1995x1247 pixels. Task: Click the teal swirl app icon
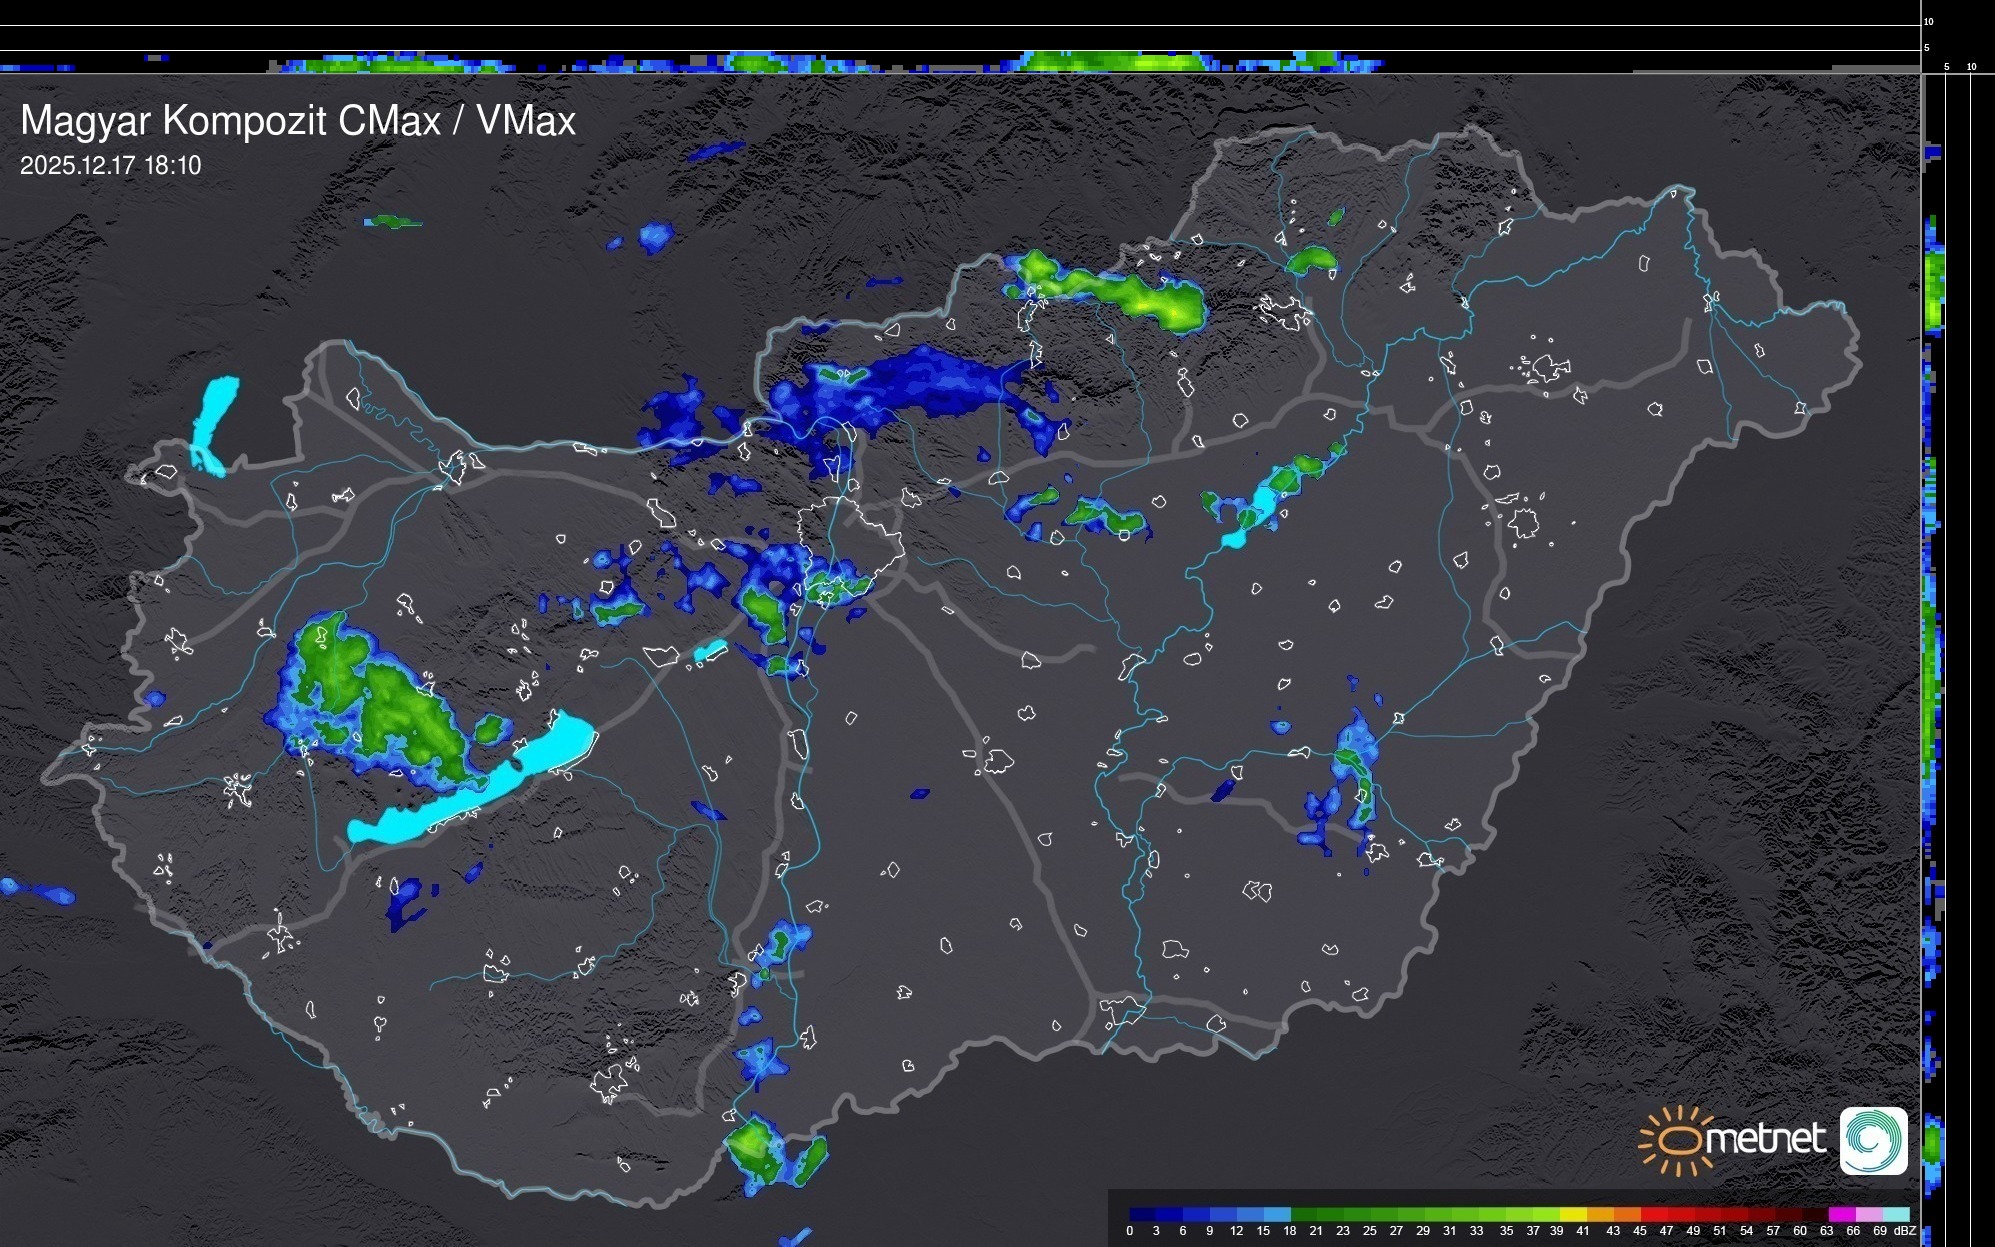coord(1873,1140)
